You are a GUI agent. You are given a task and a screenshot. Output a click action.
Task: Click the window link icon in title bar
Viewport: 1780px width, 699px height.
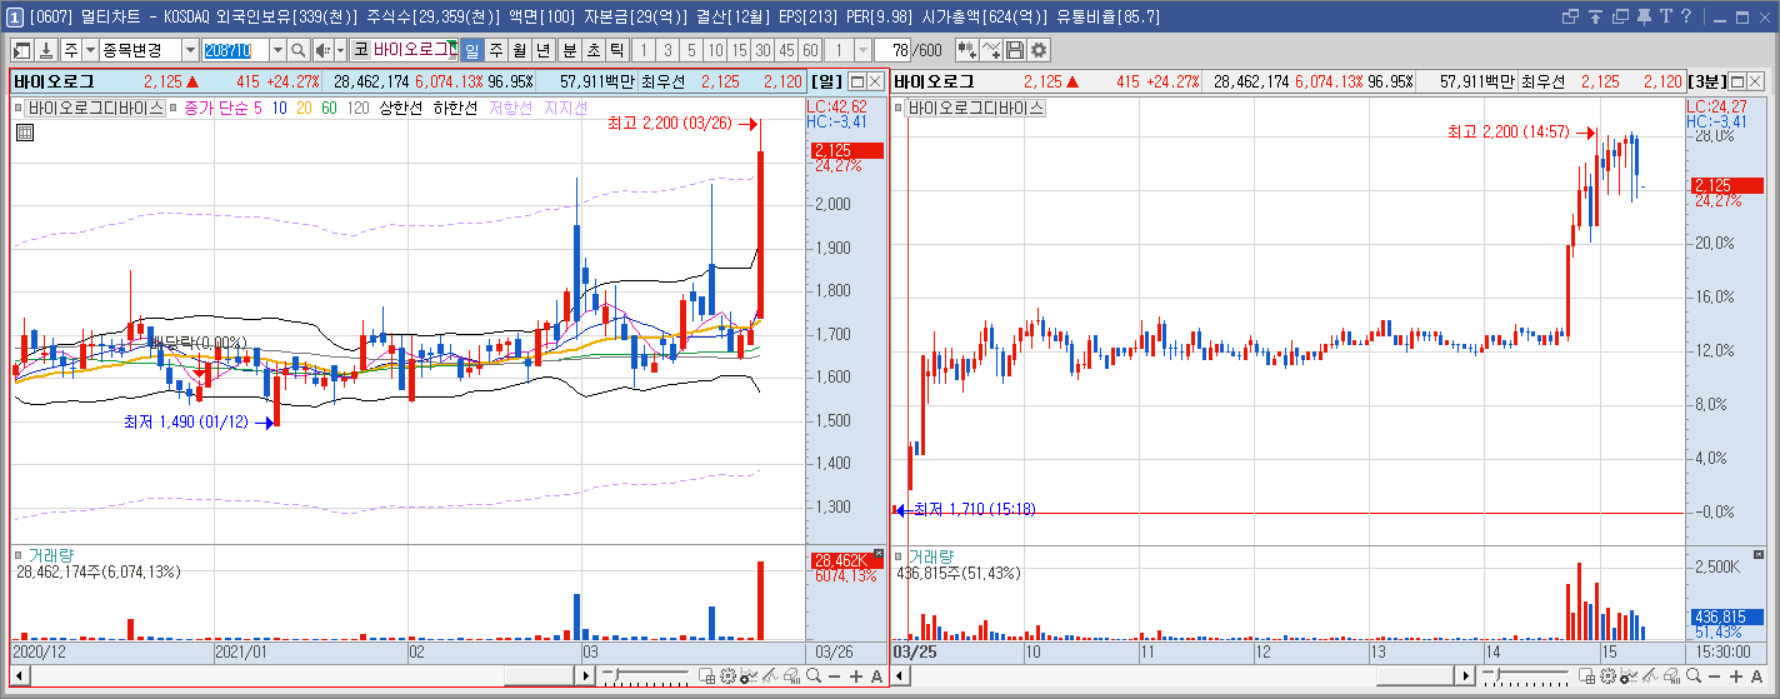tap(1570, 17)
